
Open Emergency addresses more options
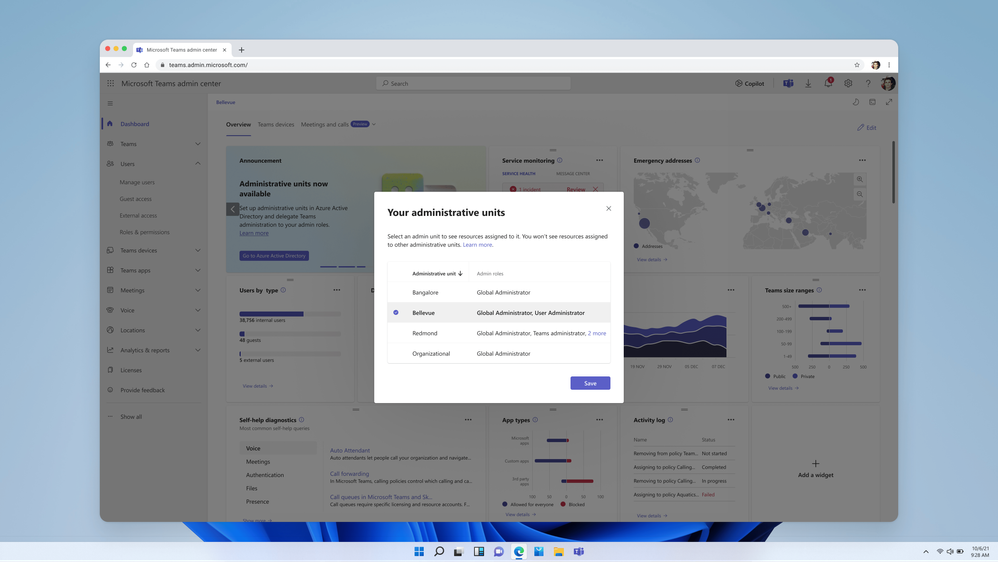click(862, 160)
